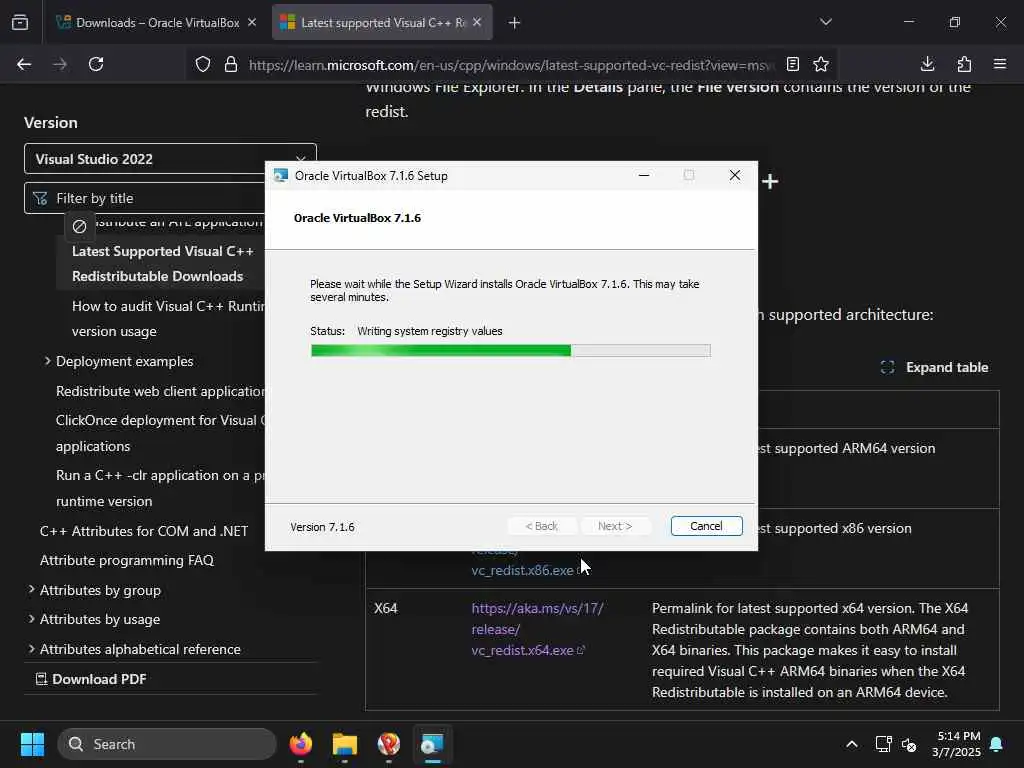Open the Brave browser taskbar icon
The width and height of the screenshot is (1024, 768).
[389, 744]
